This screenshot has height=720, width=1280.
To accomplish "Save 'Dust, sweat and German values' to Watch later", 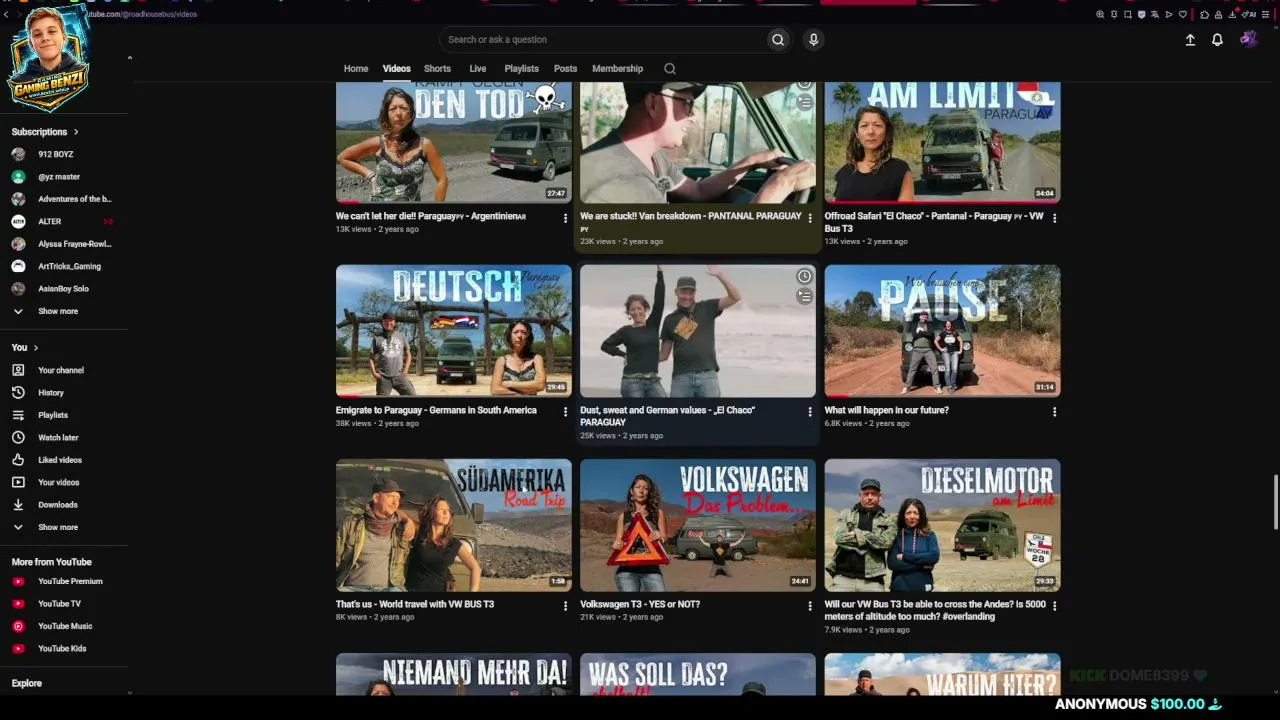I will pos(804,276).
